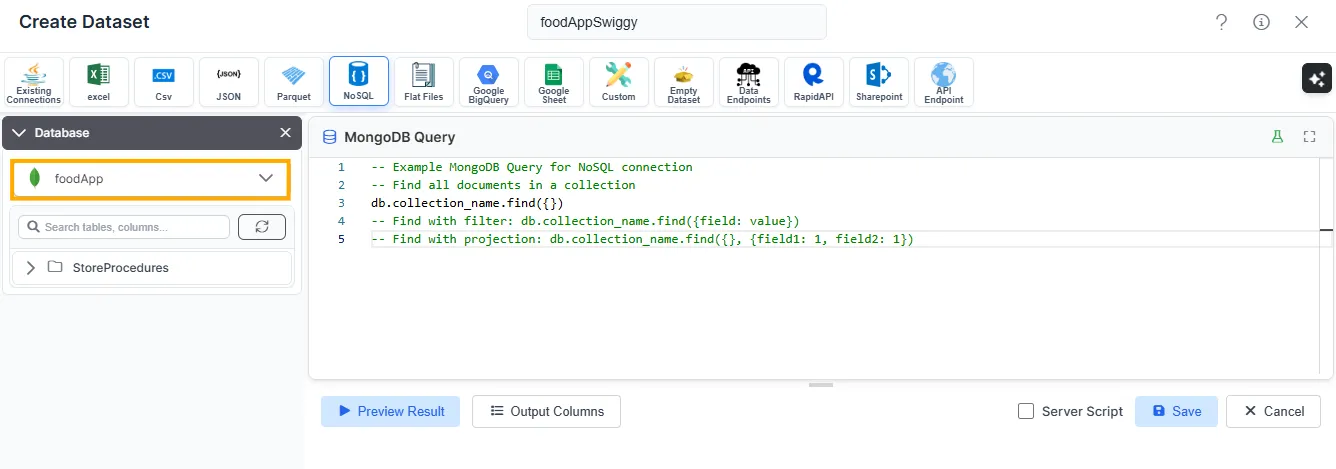Select the excel data source

click(x=99, y=82)
